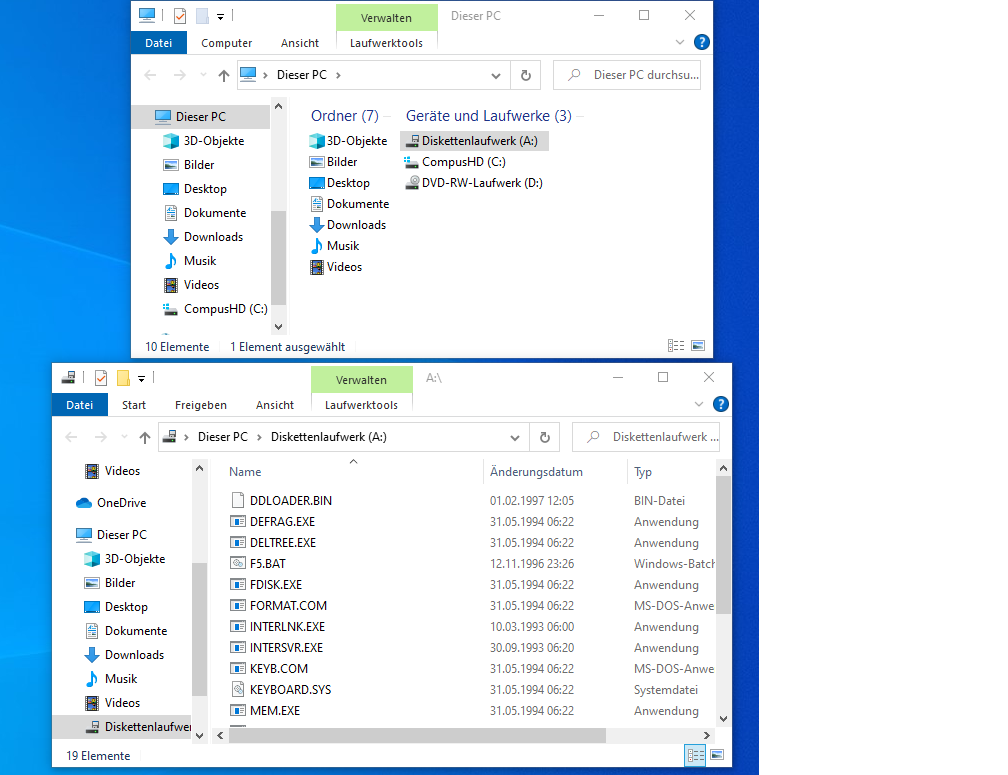Select DDLOADER.BIN file
This screenshot has height=775, width=1008.
[280, 501]
